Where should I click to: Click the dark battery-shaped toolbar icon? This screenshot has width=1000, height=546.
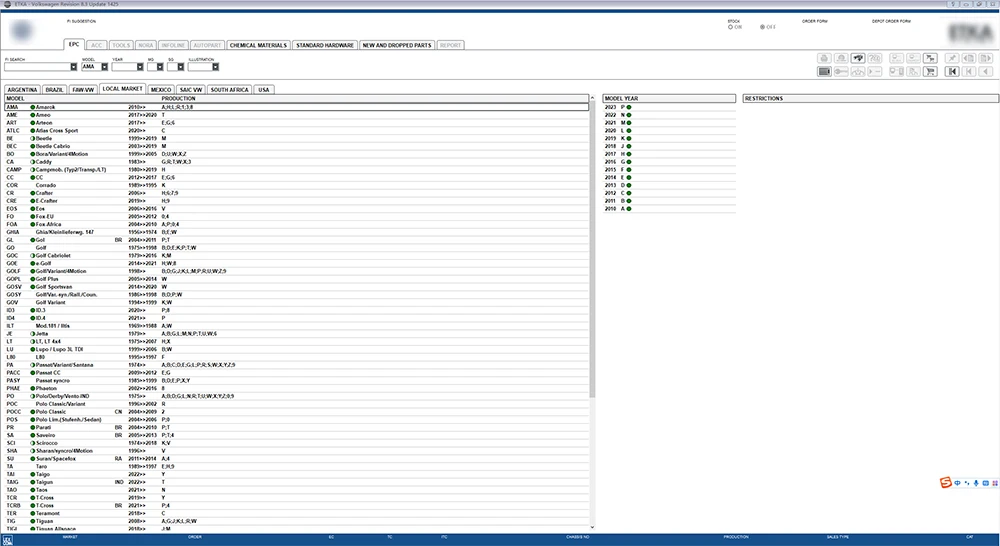coord(824,71)
